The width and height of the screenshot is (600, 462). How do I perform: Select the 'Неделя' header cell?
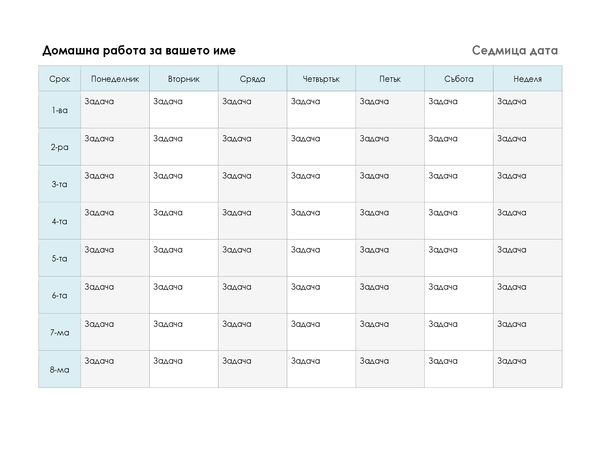[528, 78]
